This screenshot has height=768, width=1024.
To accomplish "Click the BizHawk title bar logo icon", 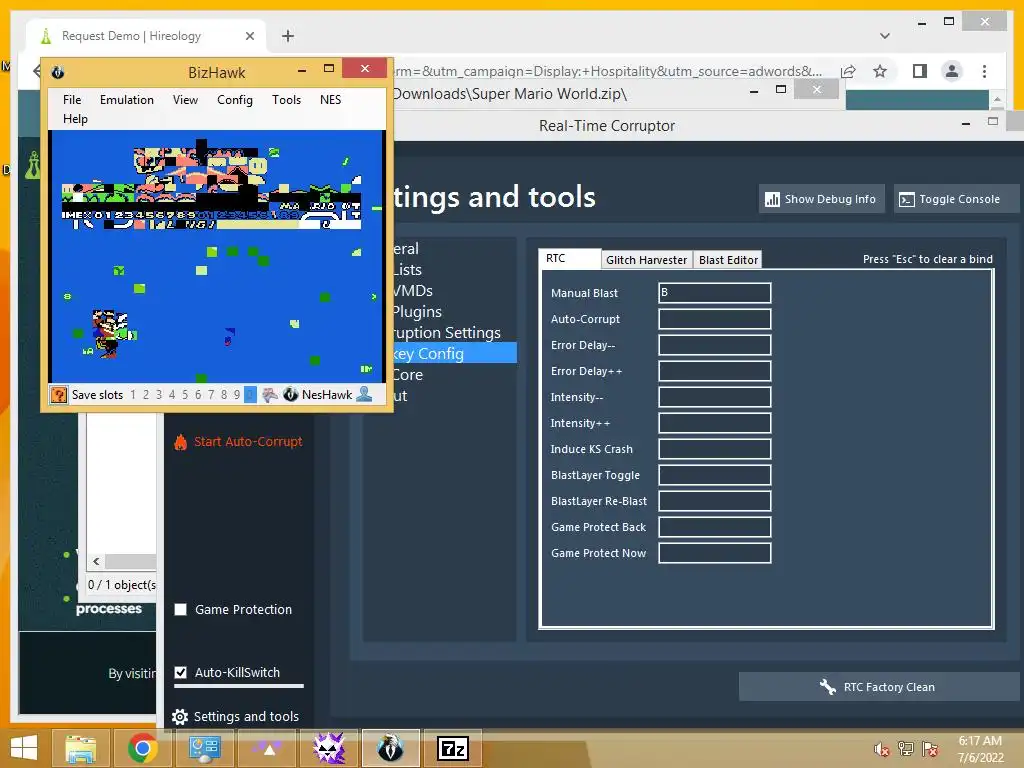I will tap(57, 72).
